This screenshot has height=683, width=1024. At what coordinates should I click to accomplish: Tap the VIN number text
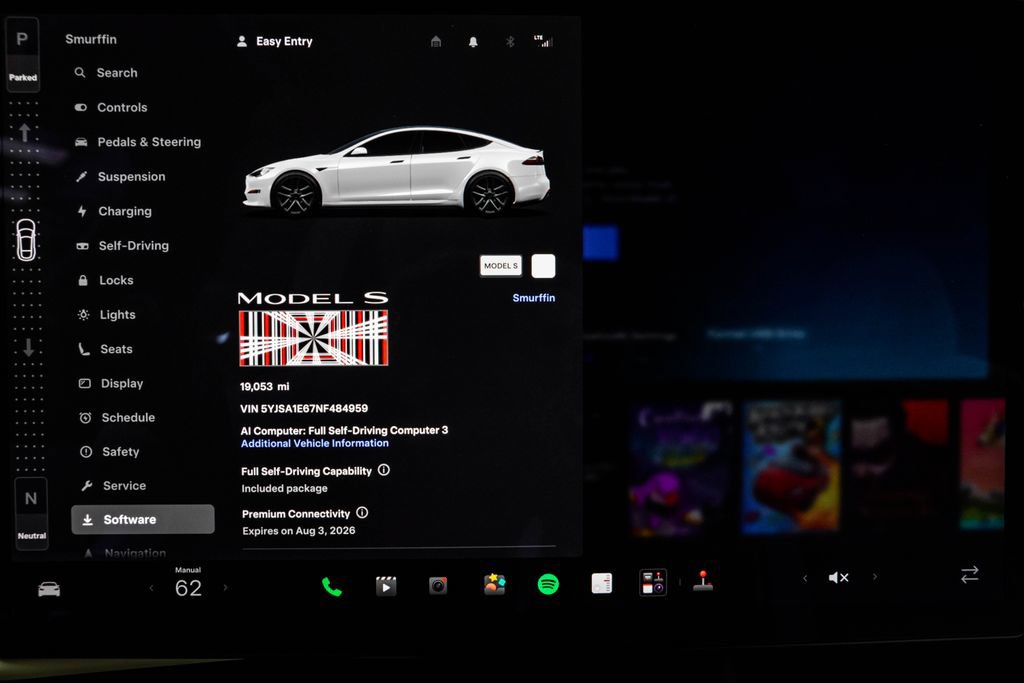tap(304, 408)
